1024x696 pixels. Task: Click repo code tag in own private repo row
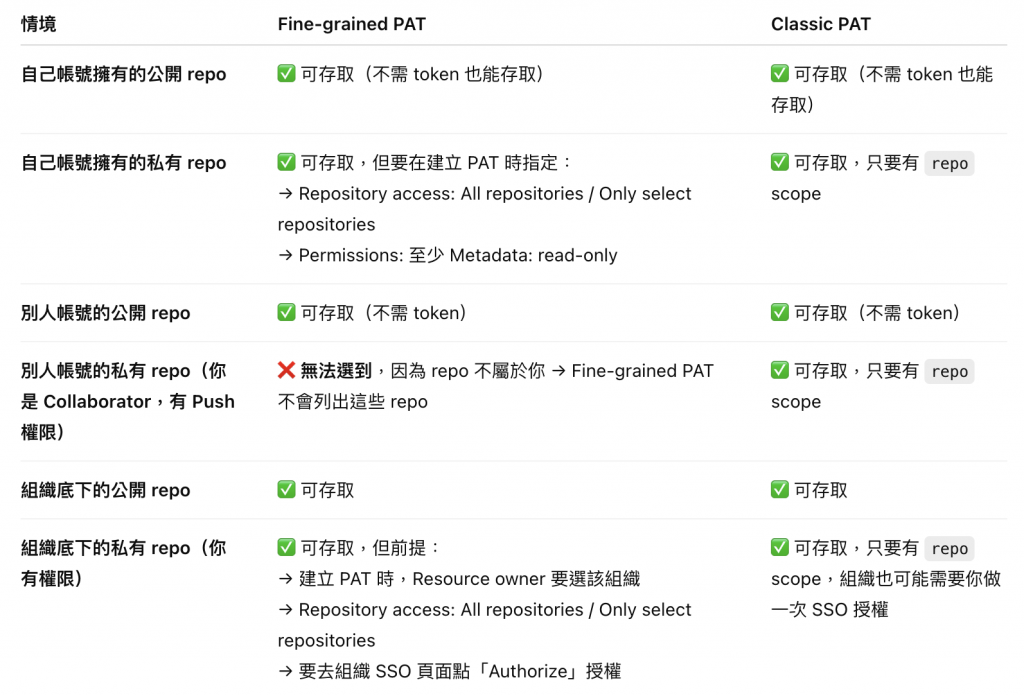coord(950,163)
